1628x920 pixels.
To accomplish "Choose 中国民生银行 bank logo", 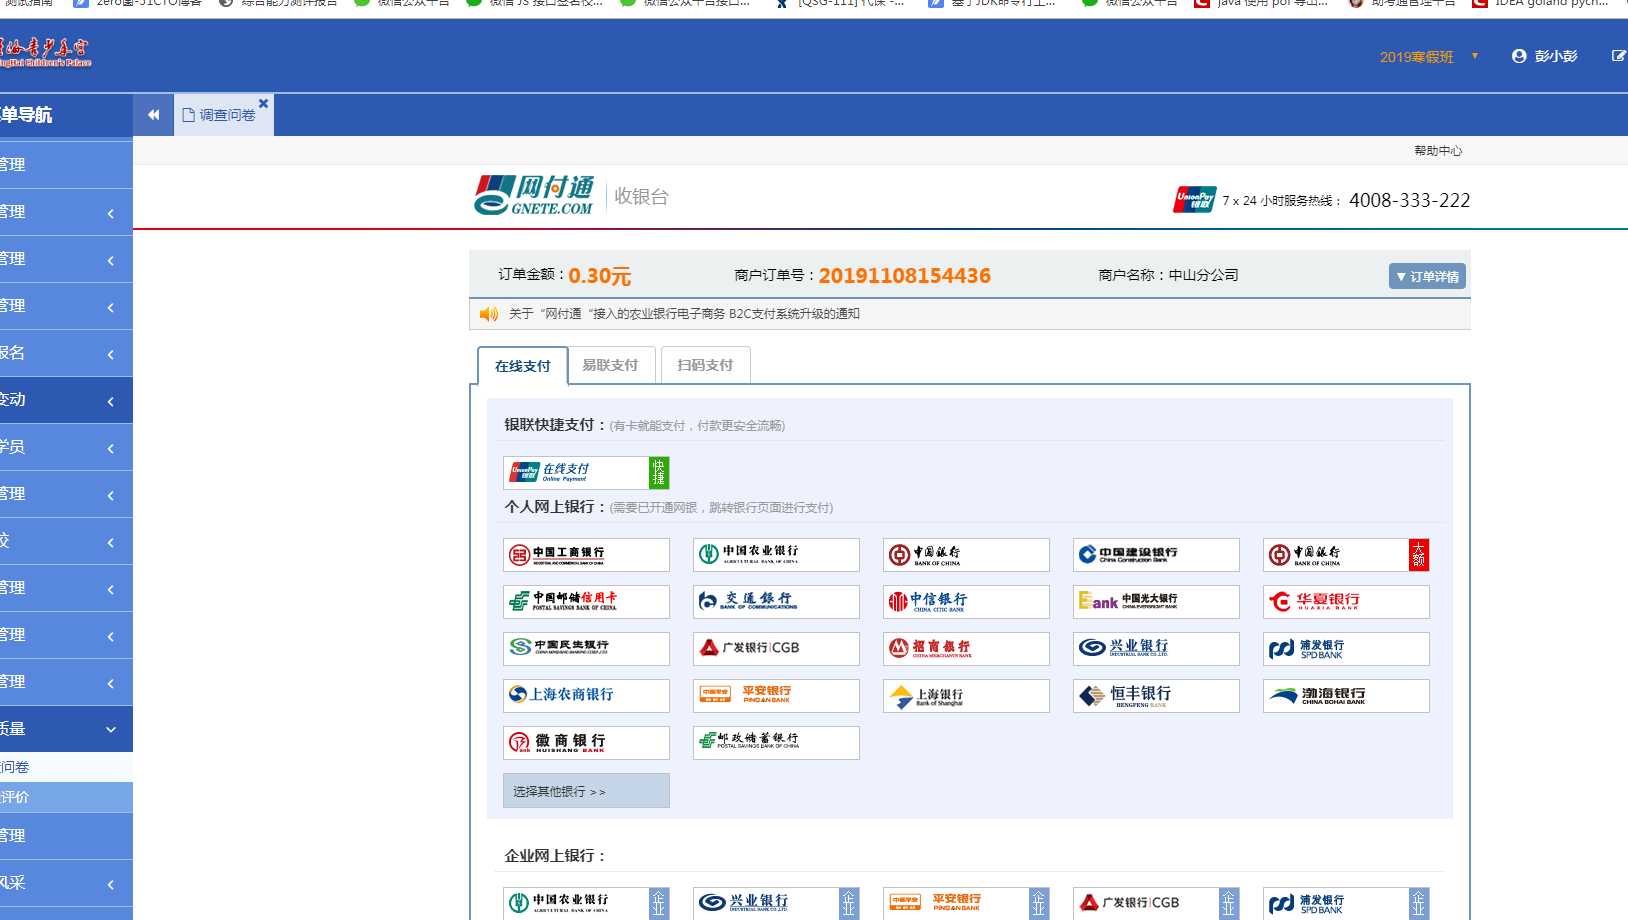I will click(586, 649).
